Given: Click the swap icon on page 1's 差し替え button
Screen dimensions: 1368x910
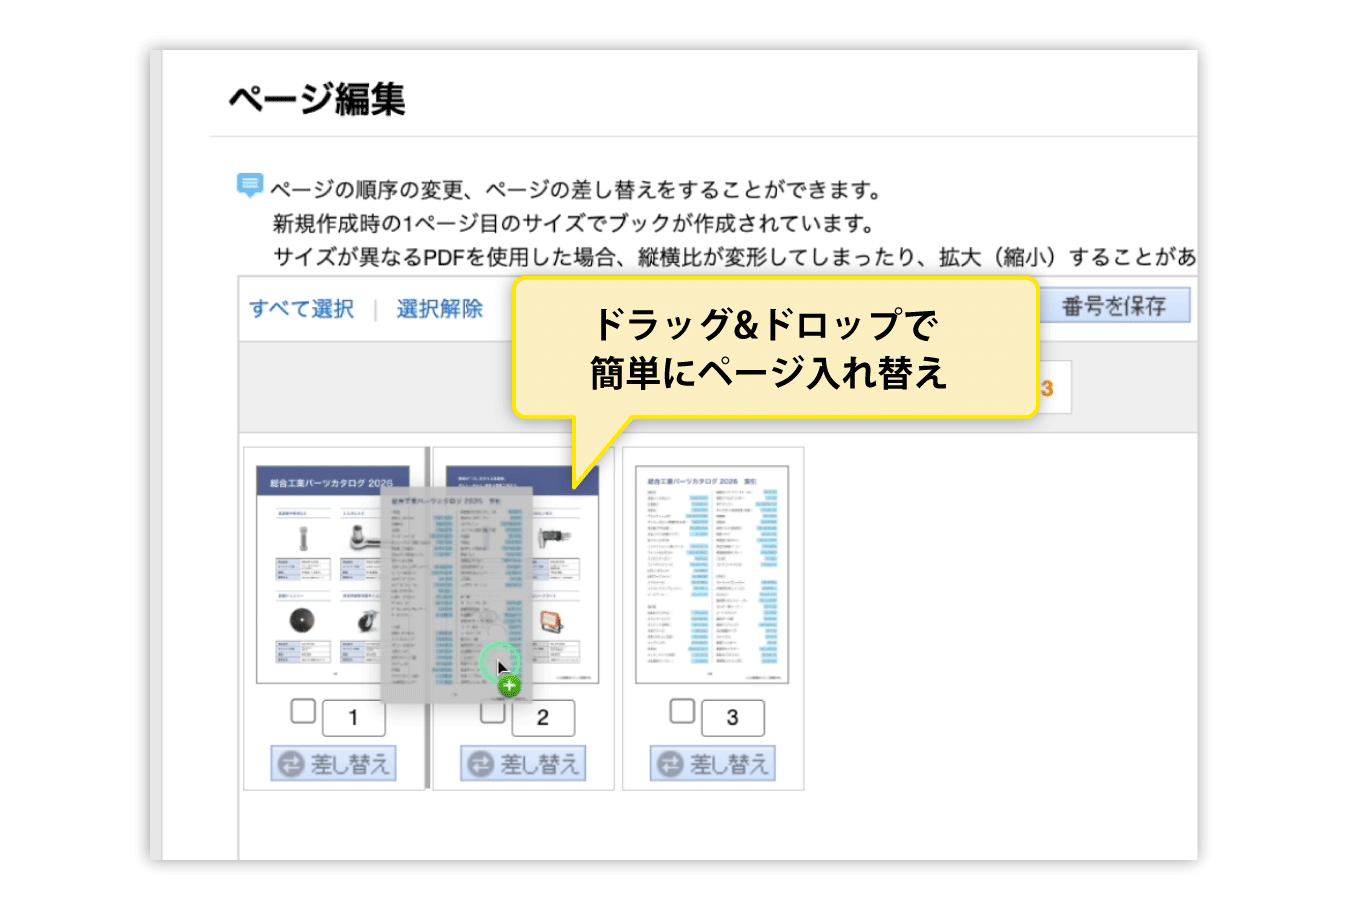Looking at the screenshot, I should pos(290,764).
